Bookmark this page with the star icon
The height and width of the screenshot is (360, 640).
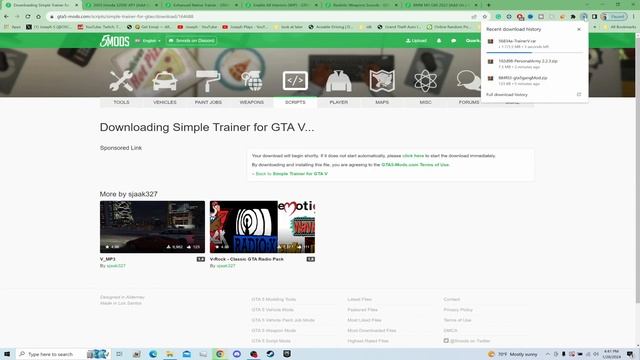pyautogui.click(x=485, y=17)
